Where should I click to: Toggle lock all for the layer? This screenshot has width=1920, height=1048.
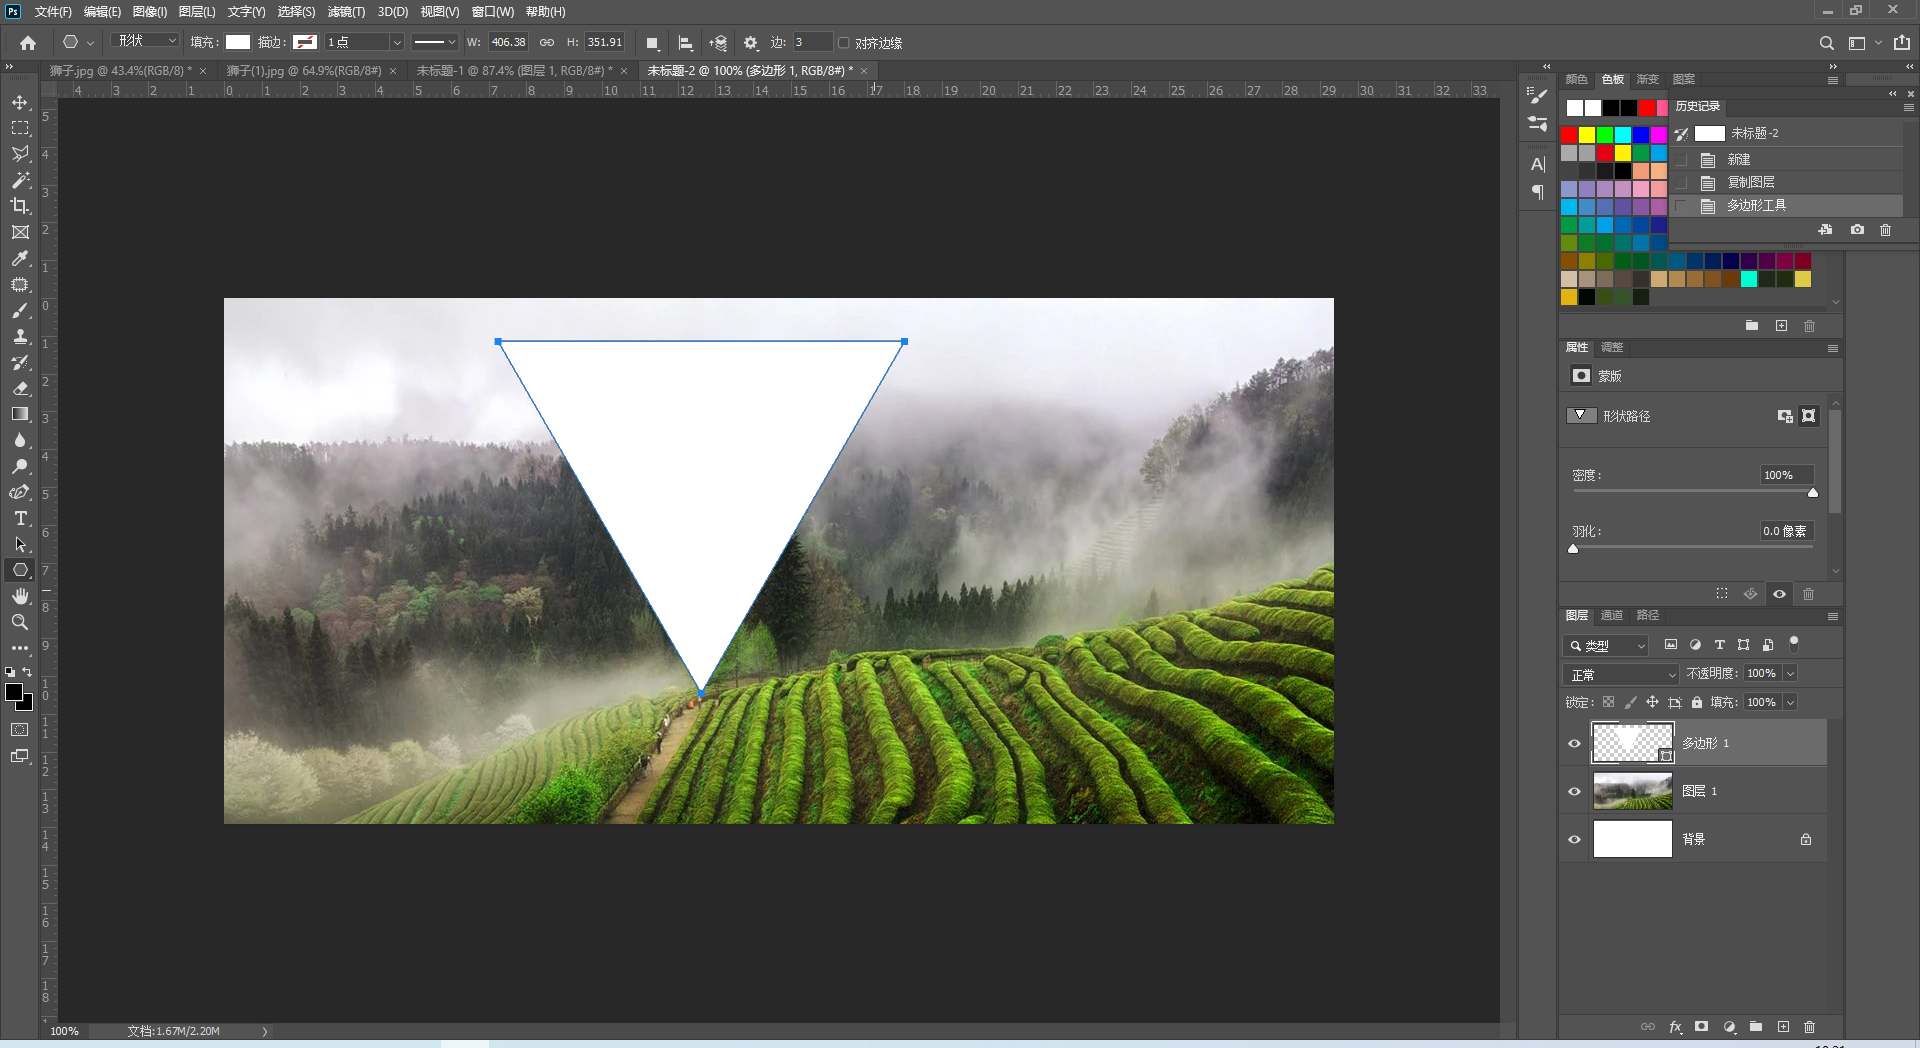[x=1697, y=702]
